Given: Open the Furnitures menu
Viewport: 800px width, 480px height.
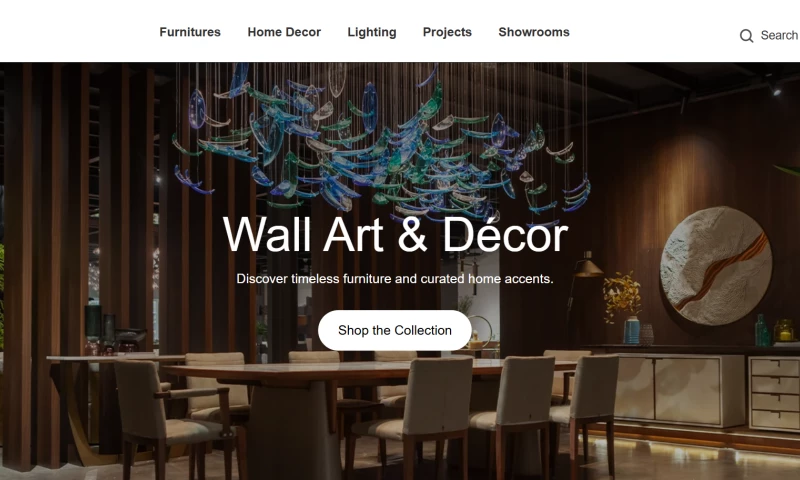Looking at the screenshot, I should pyautogui.click(x=190, y=32).
